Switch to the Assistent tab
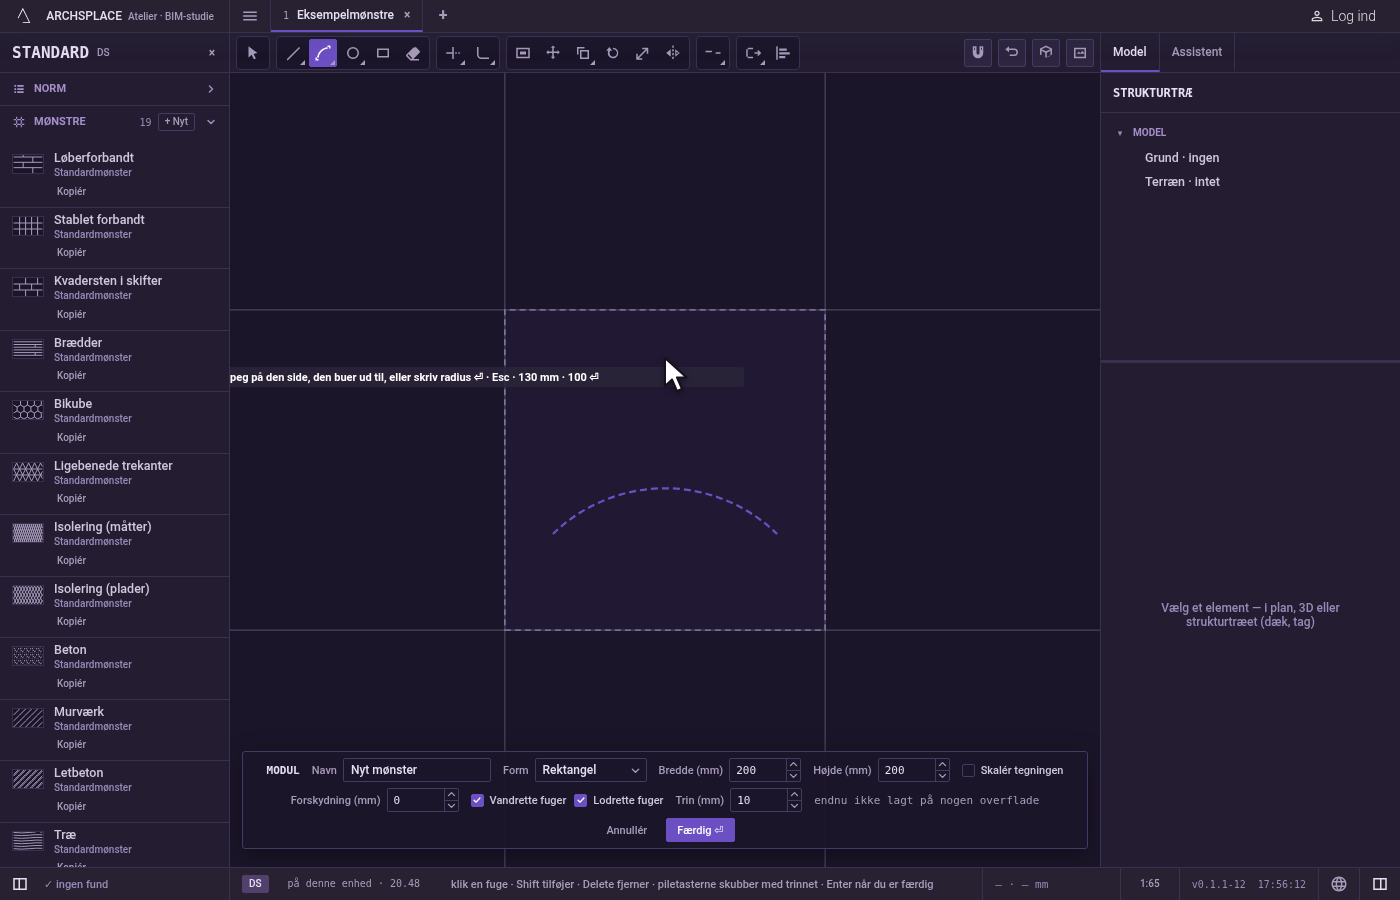Viewport: 1400px width, 900px height. click(1197, 52)
